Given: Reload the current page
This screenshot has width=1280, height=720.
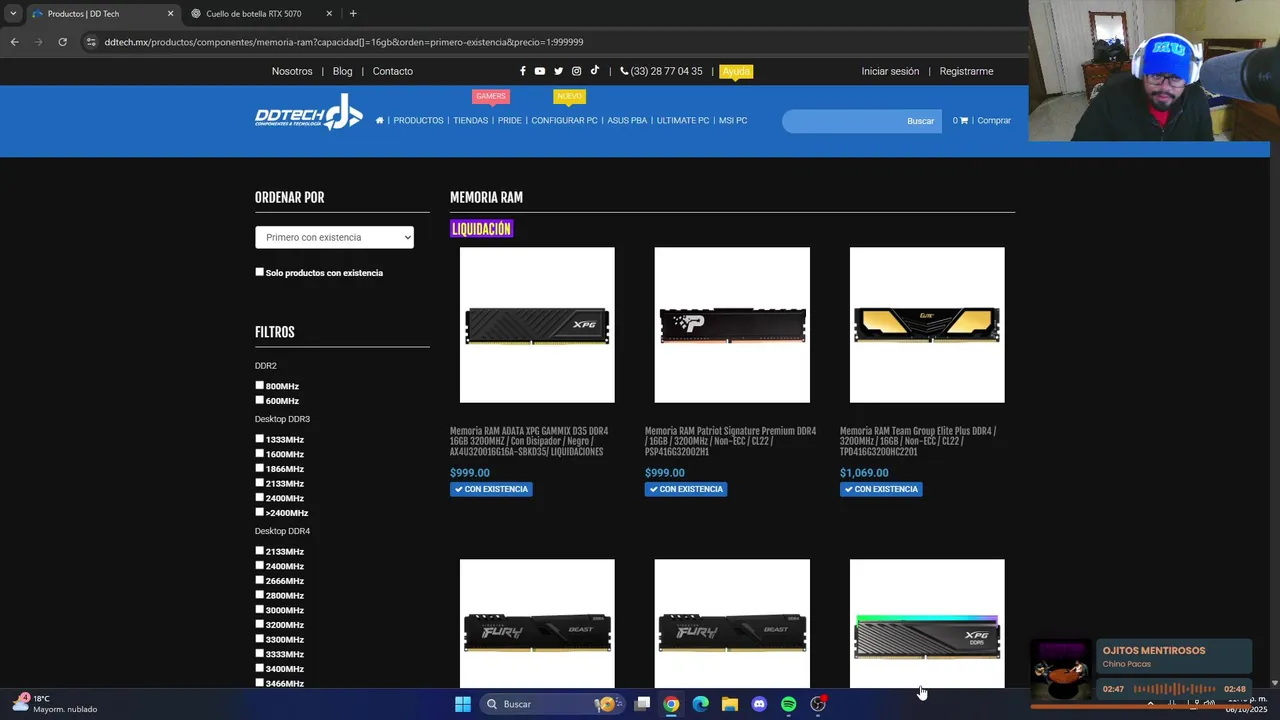Looking at the screenshot, I should [x=62, y=42].
